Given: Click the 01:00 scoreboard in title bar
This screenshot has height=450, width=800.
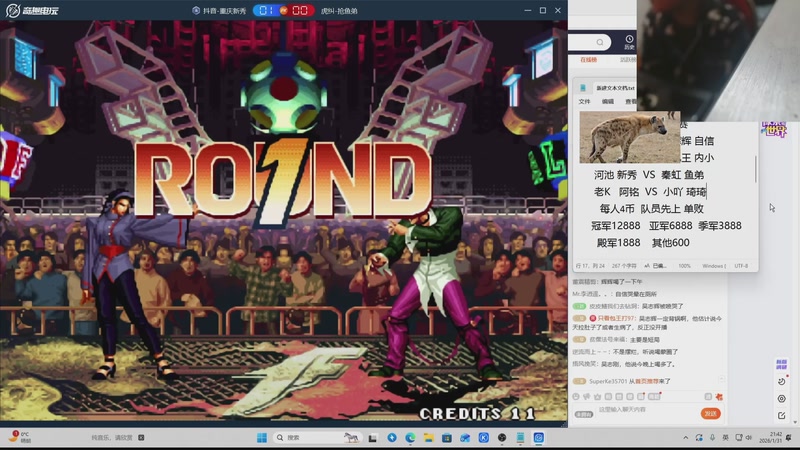Looking at the screenshot, I should [284, 10].
